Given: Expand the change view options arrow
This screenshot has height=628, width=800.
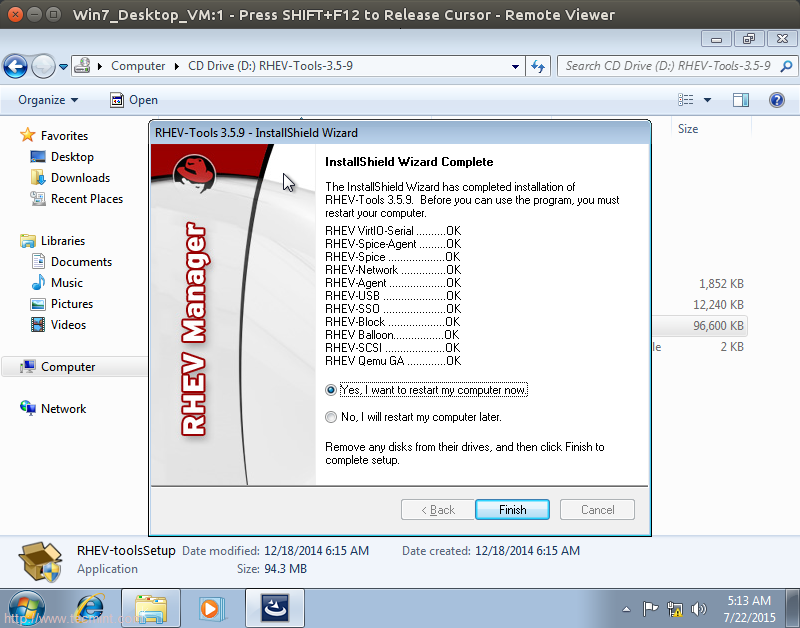Looking at the screenshot, I should (707, 100).
